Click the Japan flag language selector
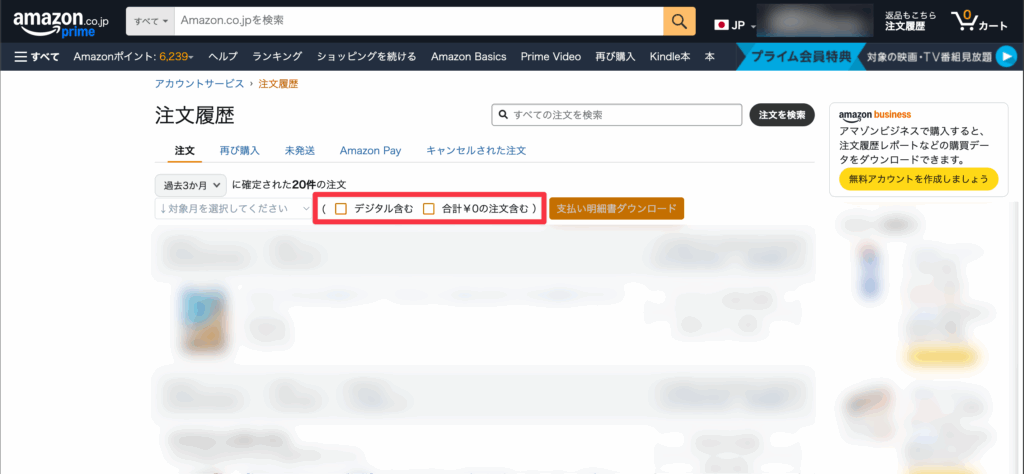The image size is (1024, 474). click(721, 25)
